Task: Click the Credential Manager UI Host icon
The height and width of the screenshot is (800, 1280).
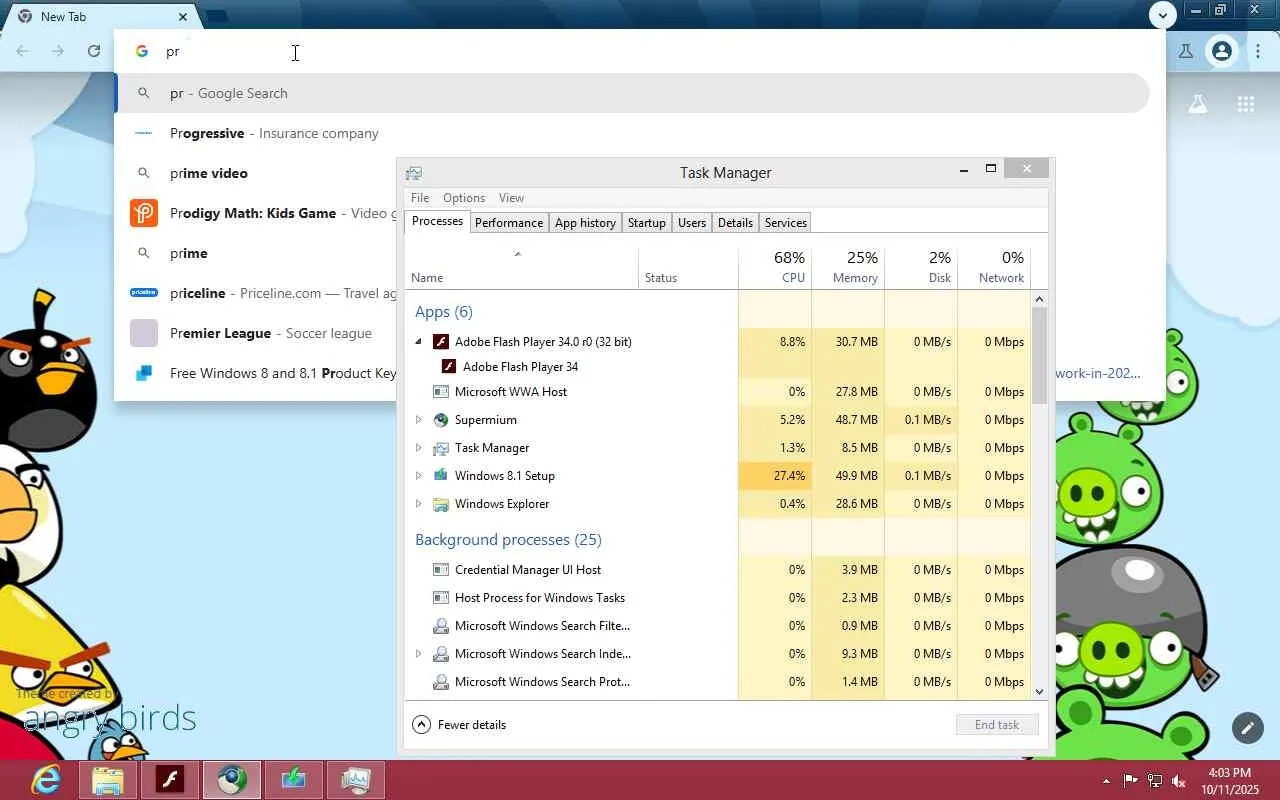Action: click(x=440, y=570)
